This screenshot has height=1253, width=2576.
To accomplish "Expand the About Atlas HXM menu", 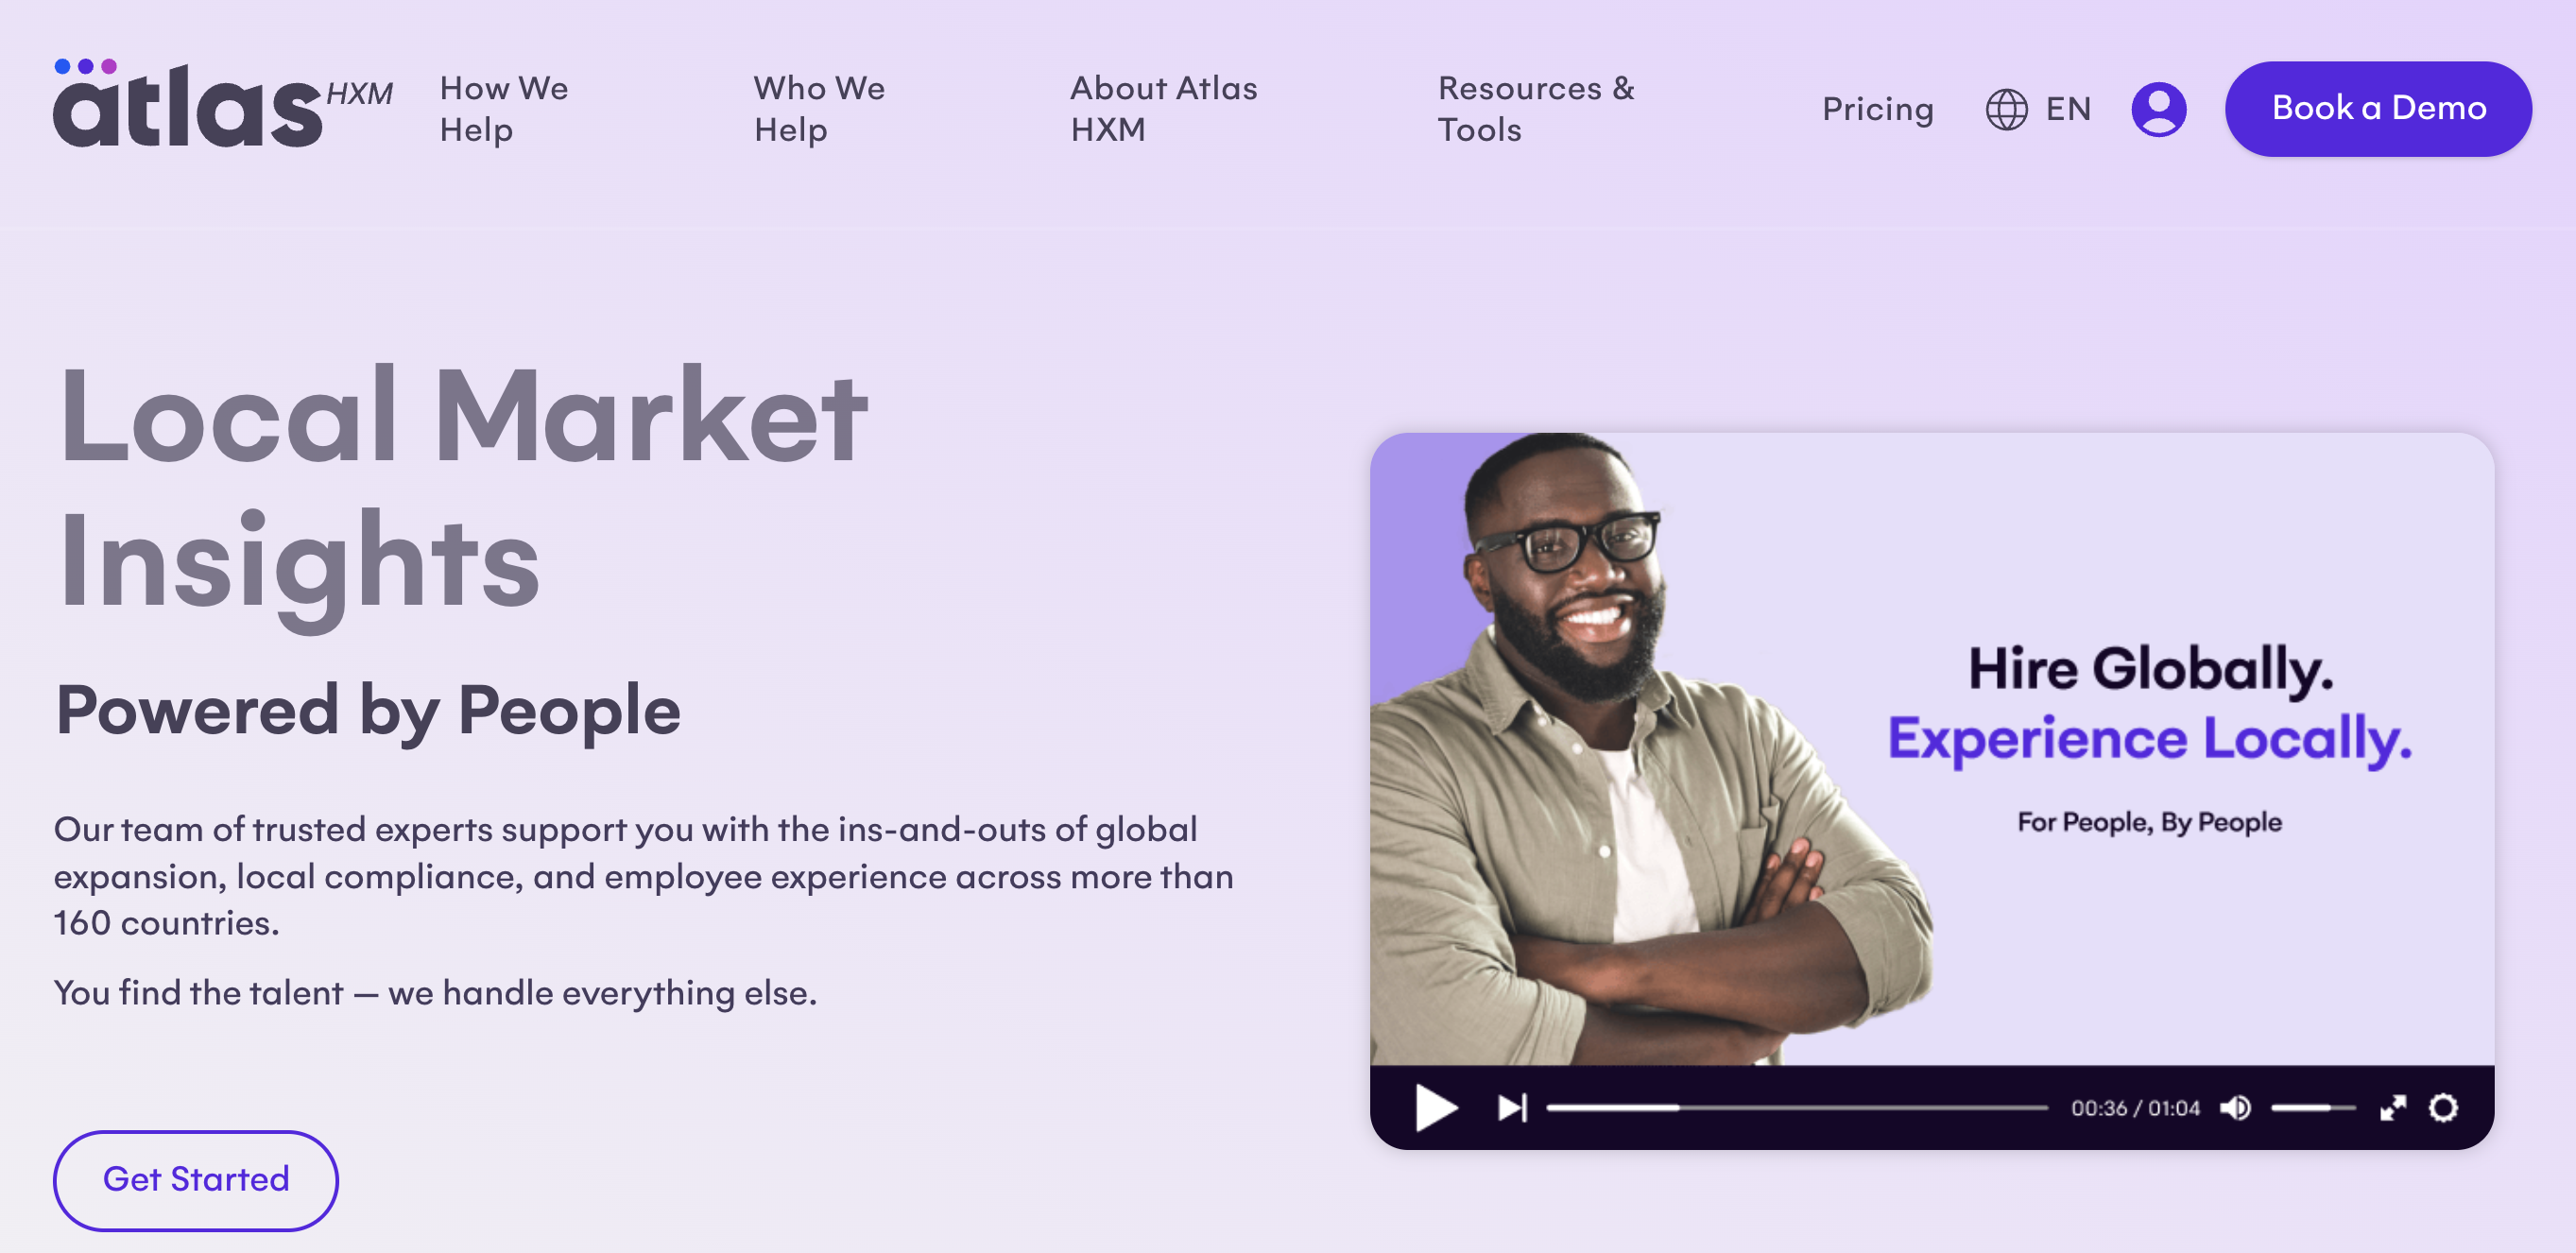I will pos(1164,109).
